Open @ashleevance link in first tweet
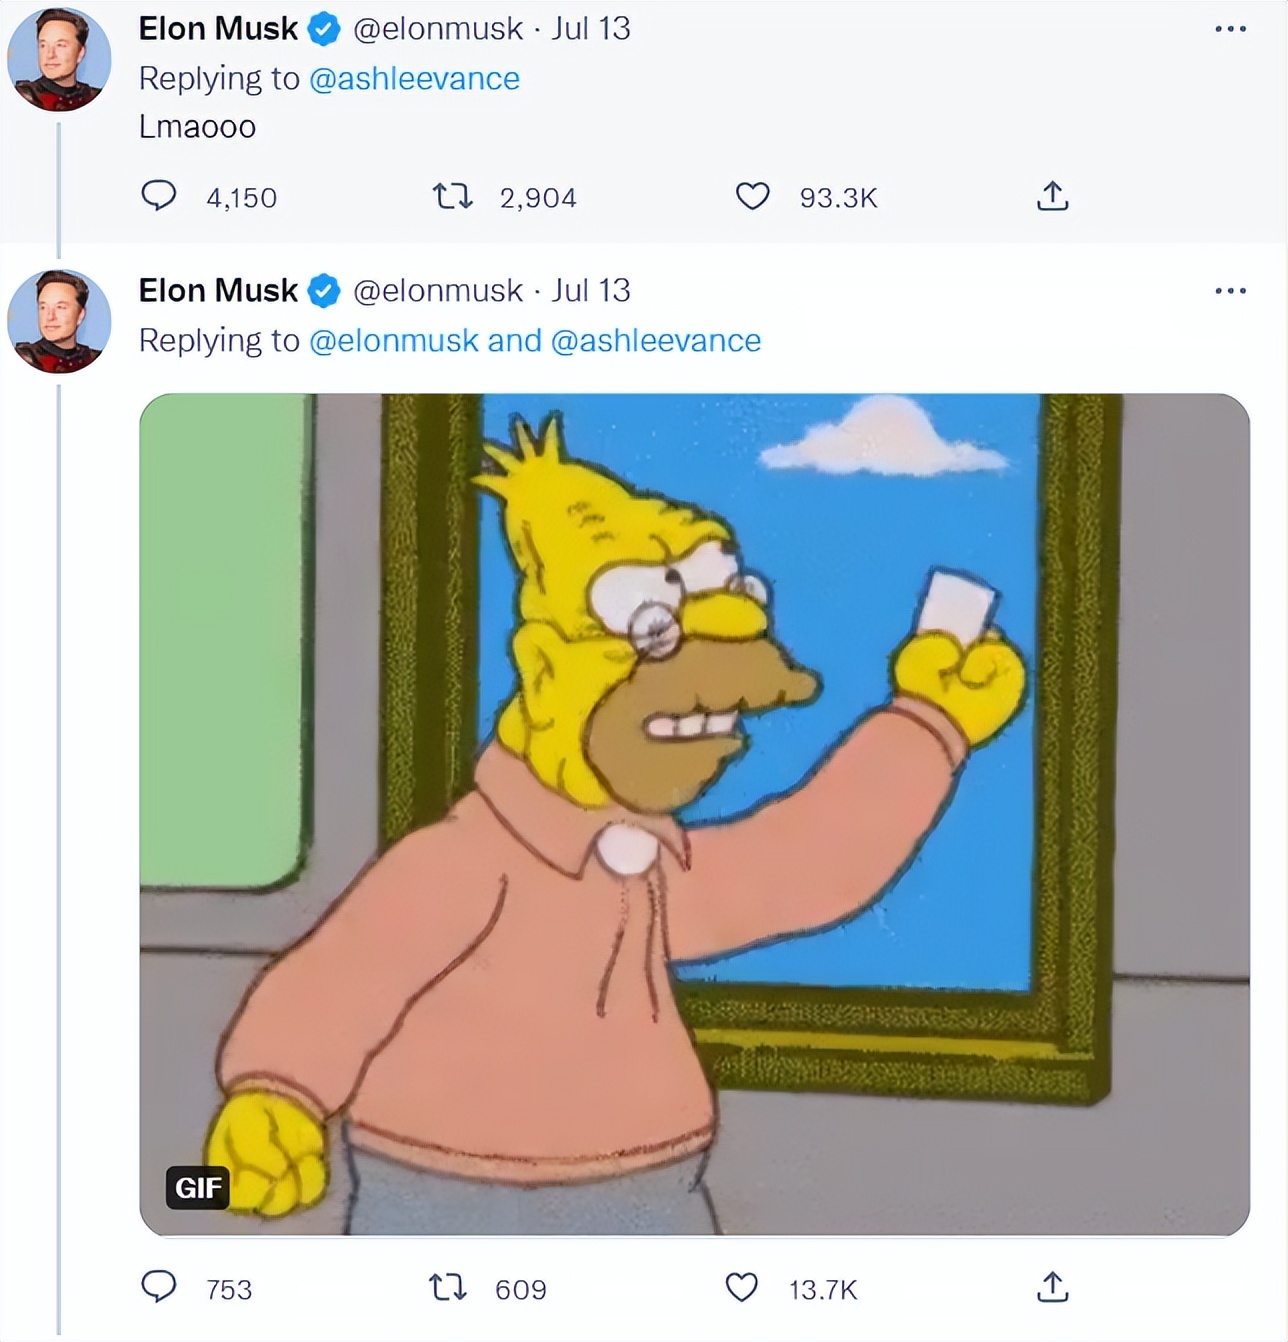 click(x=414, y=79)
